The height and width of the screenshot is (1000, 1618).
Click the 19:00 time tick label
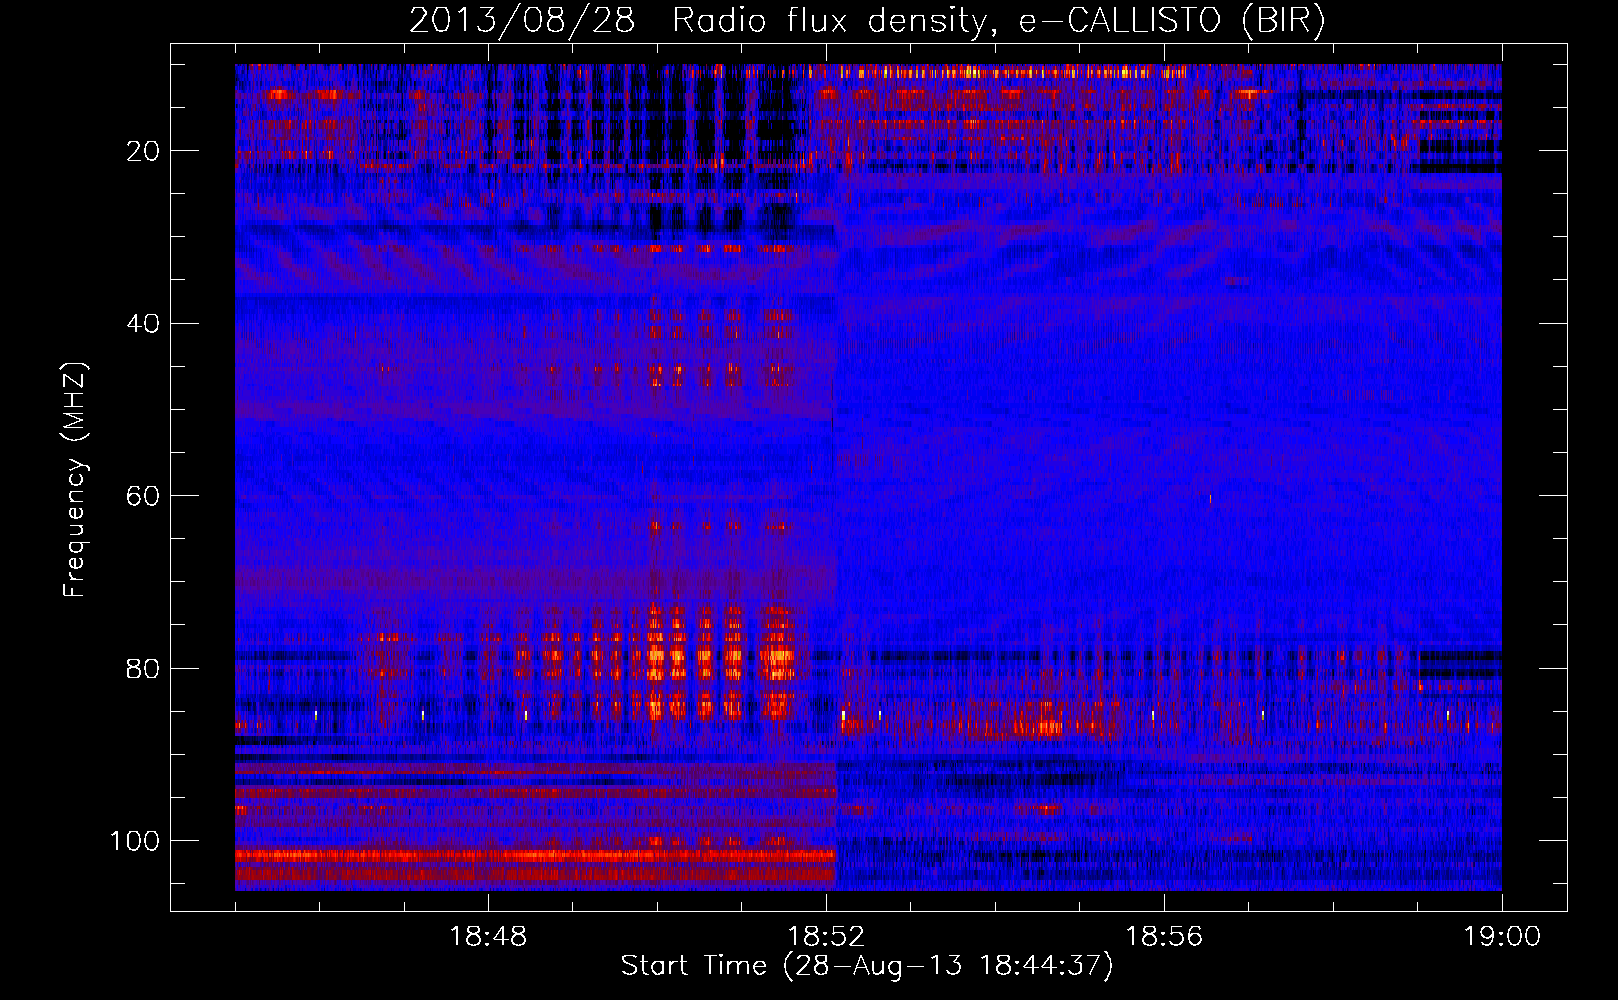[x=1502, y=937]
